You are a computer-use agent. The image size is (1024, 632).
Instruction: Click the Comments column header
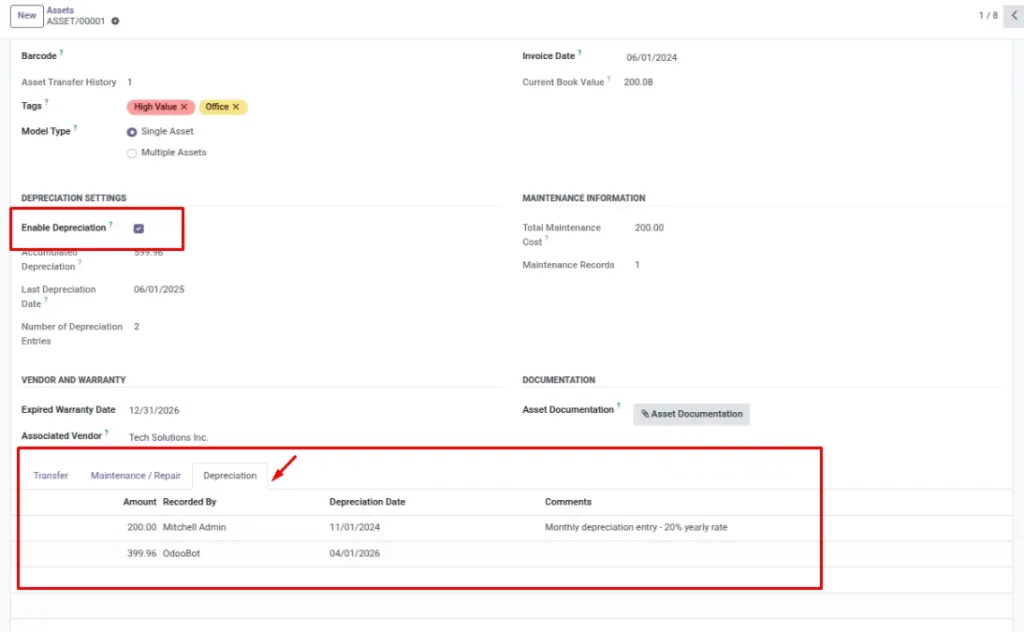[568, 501]
